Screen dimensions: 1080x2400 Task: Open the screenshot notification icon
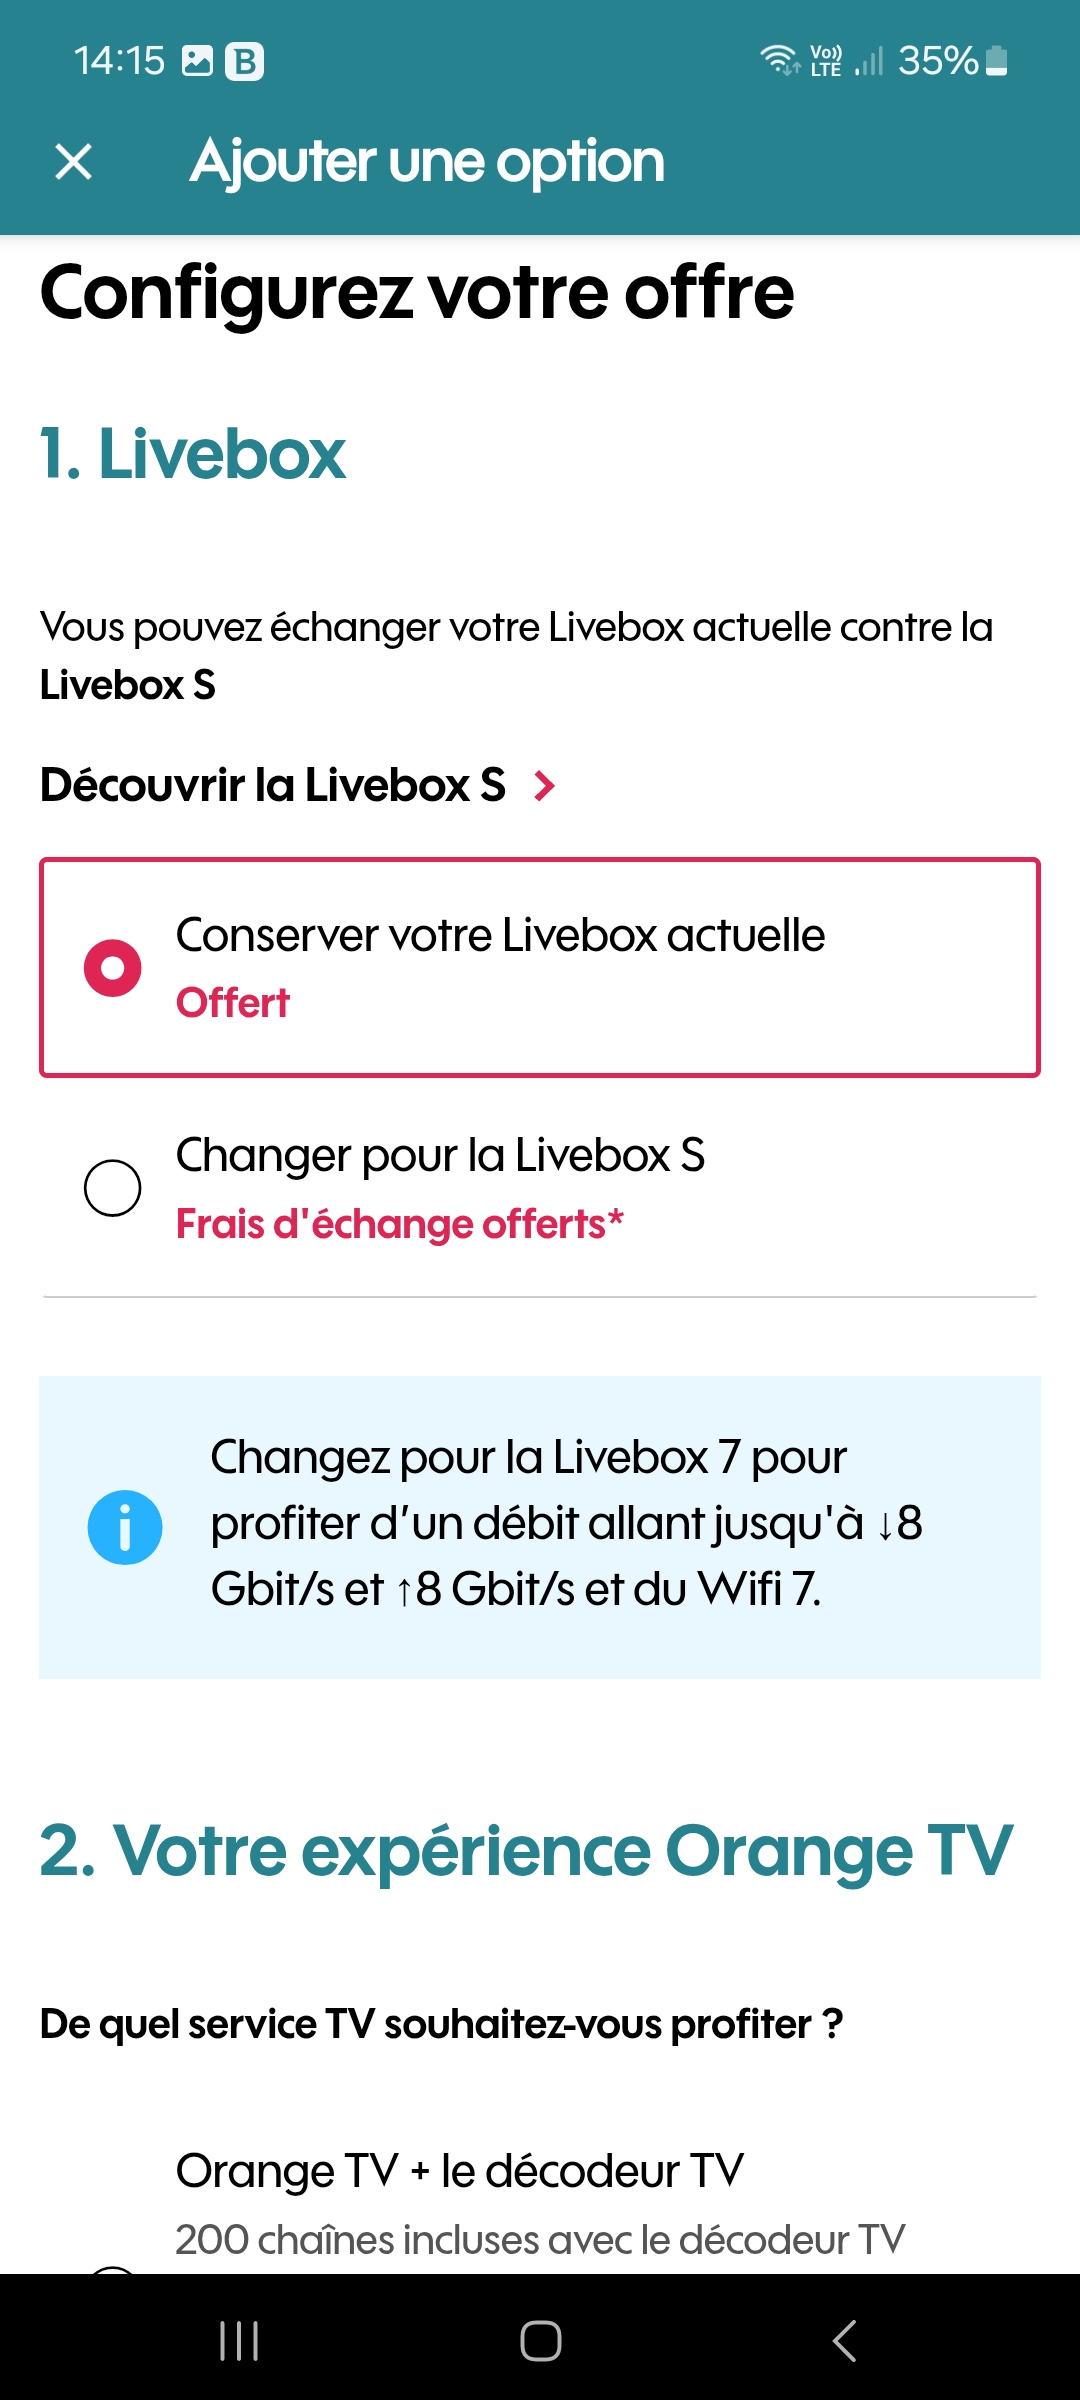(x=196, y=62)
